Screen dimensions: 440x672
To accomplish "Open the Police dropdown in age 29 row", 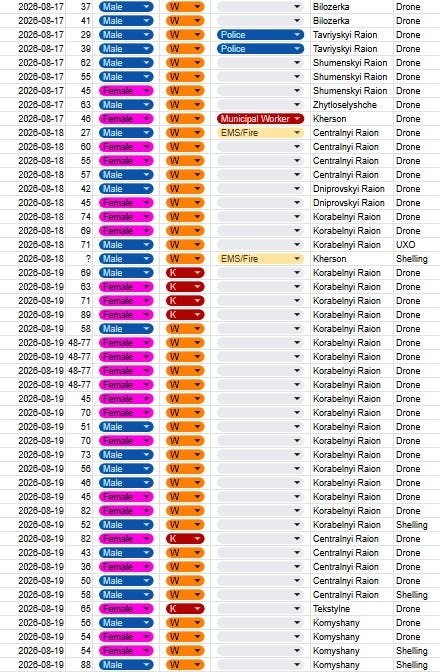I will (260, 35).
